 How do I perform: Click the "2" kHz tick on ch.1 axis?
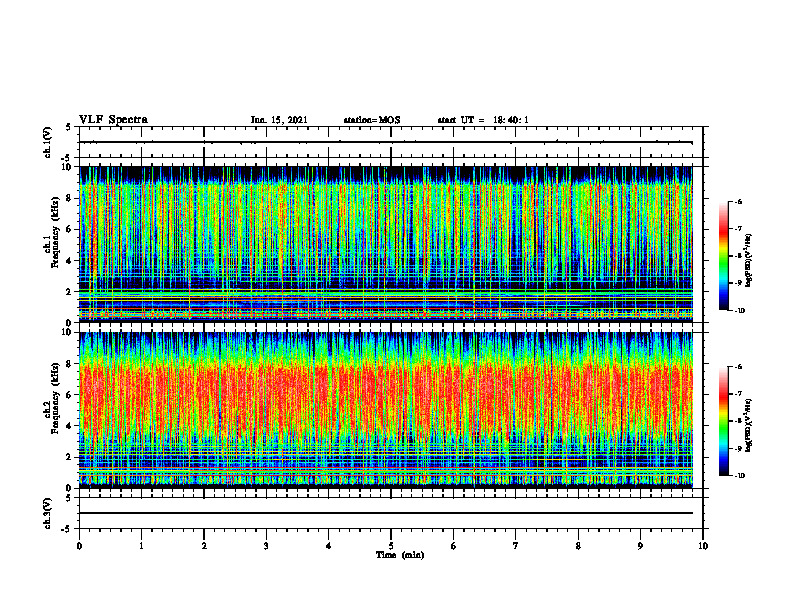[x=70, y=292]
